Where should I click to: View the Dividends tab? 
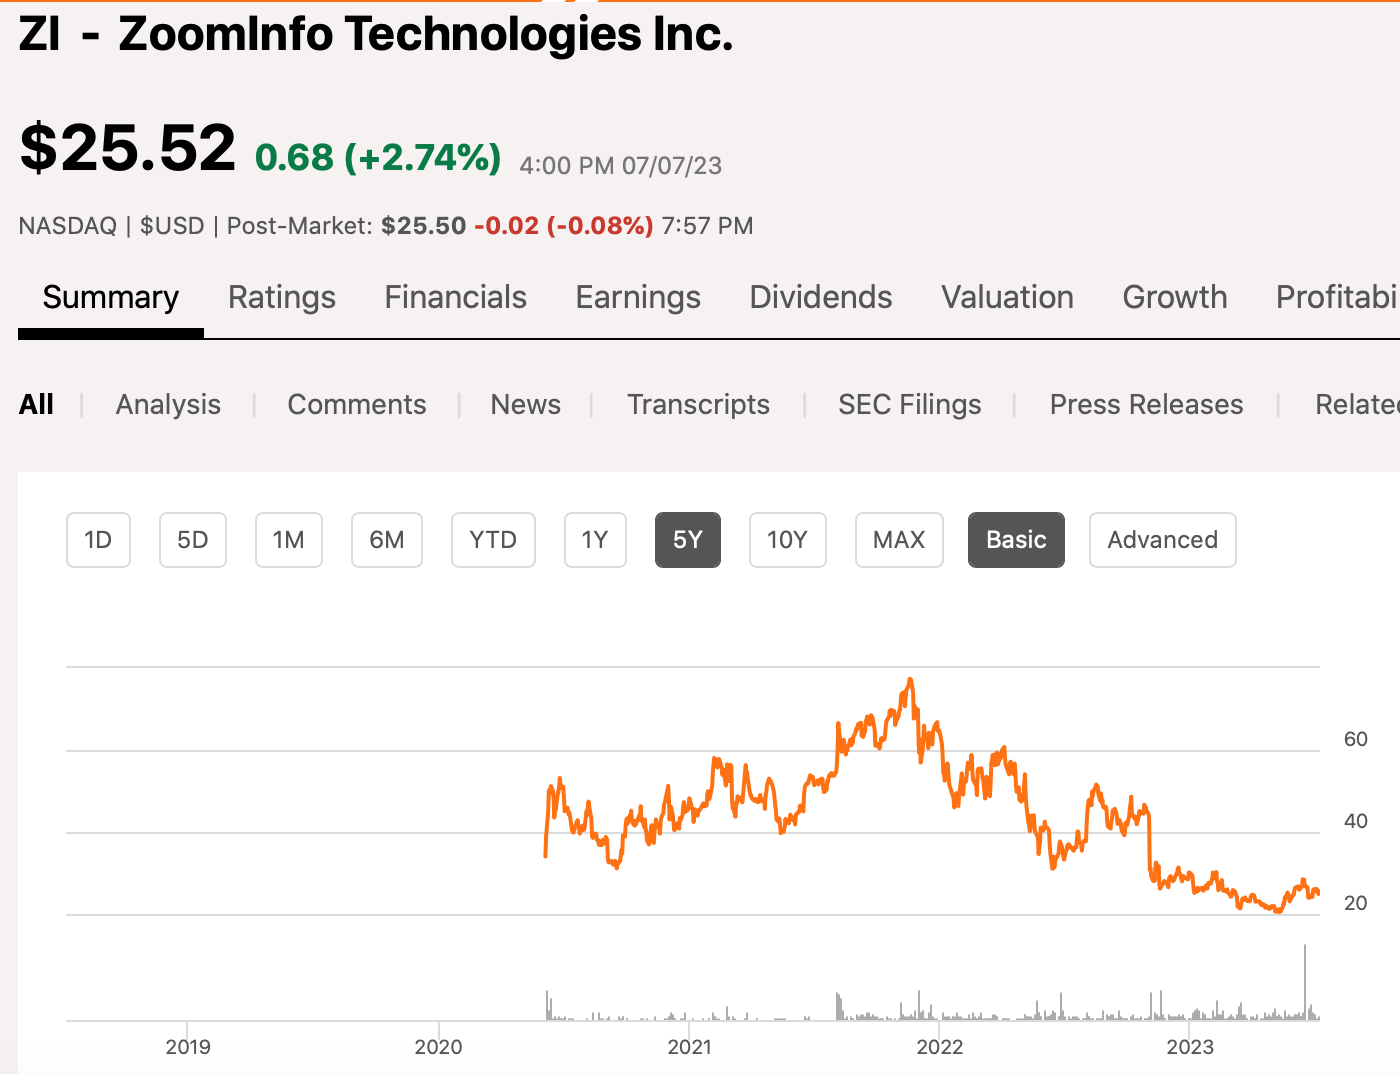(821, 297)
